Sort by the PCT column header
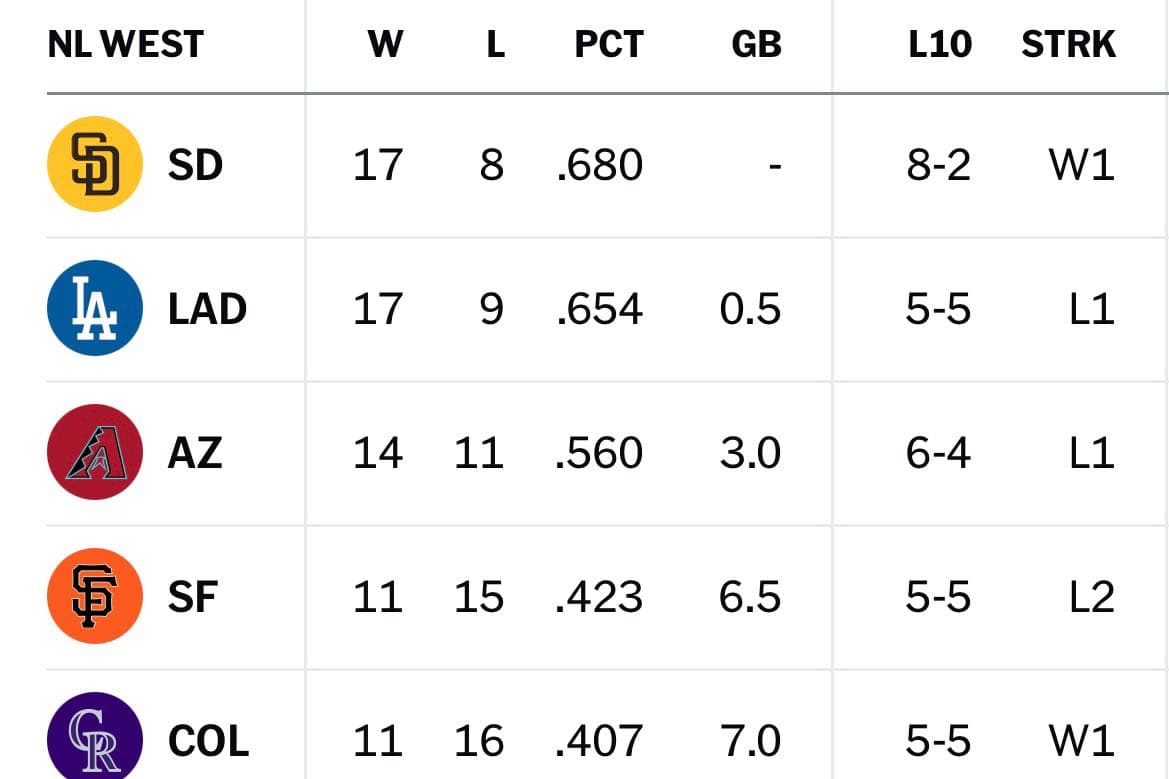Image resolution: width=1169 pixels, height=779 pixels. click(608, 44)
